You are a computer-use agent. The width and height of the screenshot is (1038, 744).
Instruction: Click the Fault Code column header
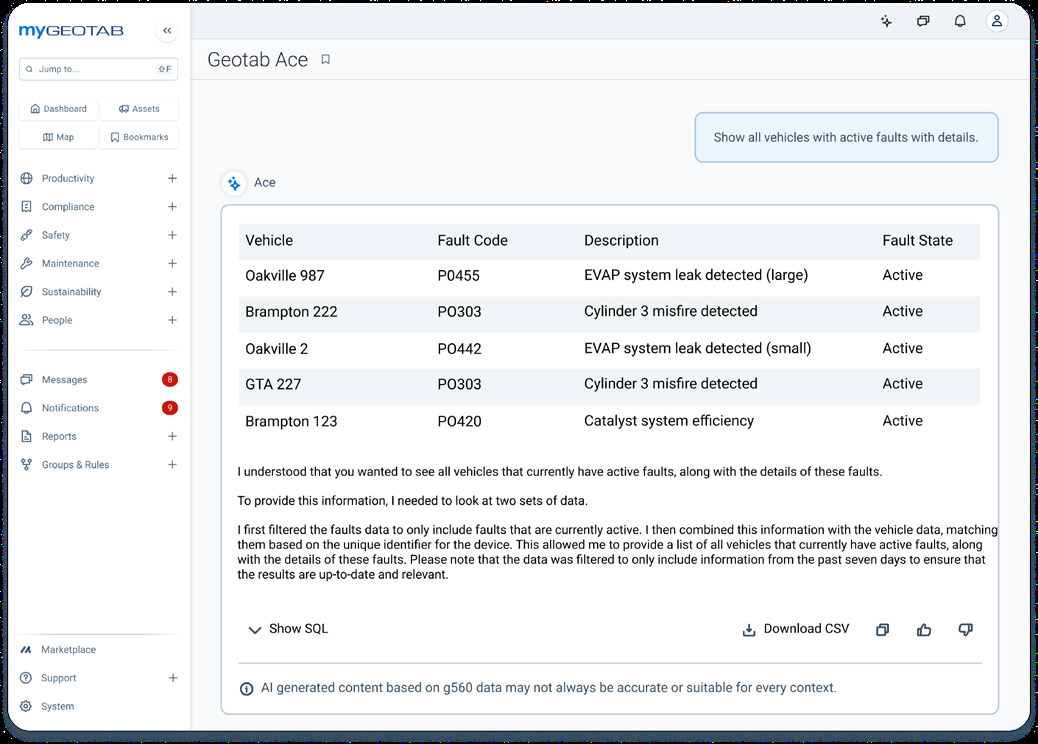pyautogui.click(x=472, y=241)
